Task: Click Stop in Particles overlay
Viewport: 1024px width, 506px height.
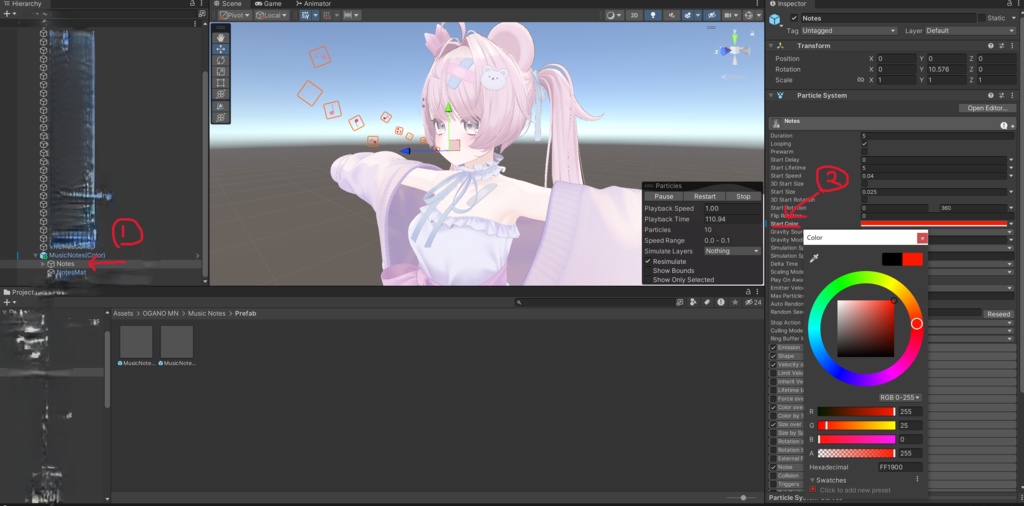Action: (743, 196)
